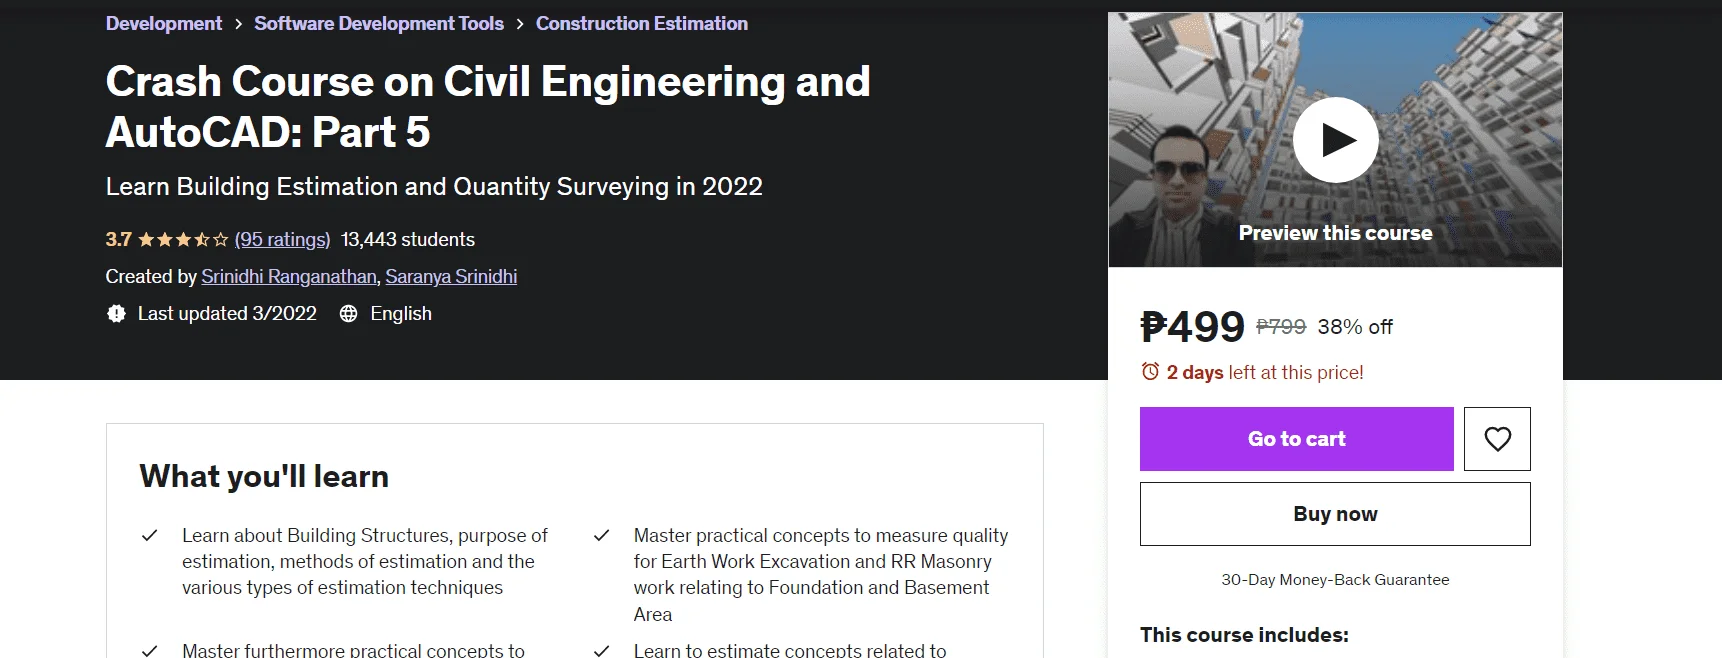Click checkmark beside Learn about Building Structures
The image size is (1722, 658).
(x=150, y=536)
